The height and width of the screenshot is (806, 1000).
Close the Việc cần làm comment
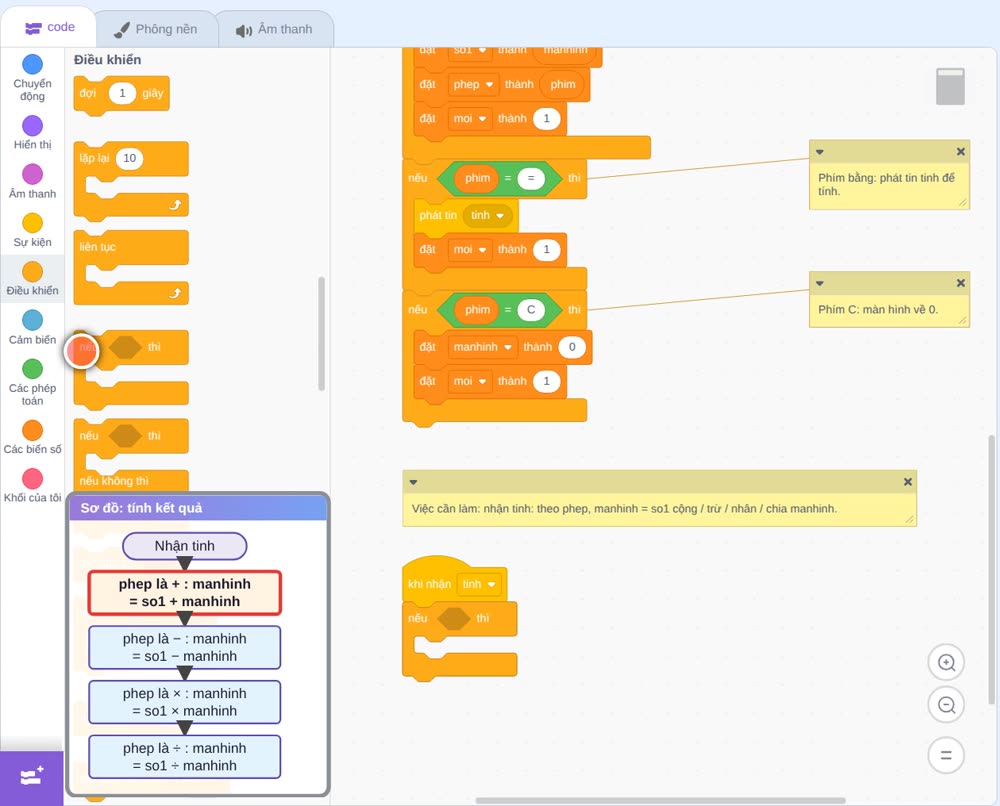(x=908, y=481)
